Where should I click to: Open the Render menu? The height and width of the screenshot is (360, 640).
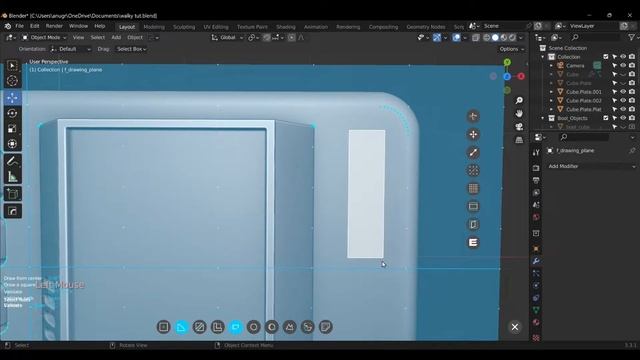54,26
